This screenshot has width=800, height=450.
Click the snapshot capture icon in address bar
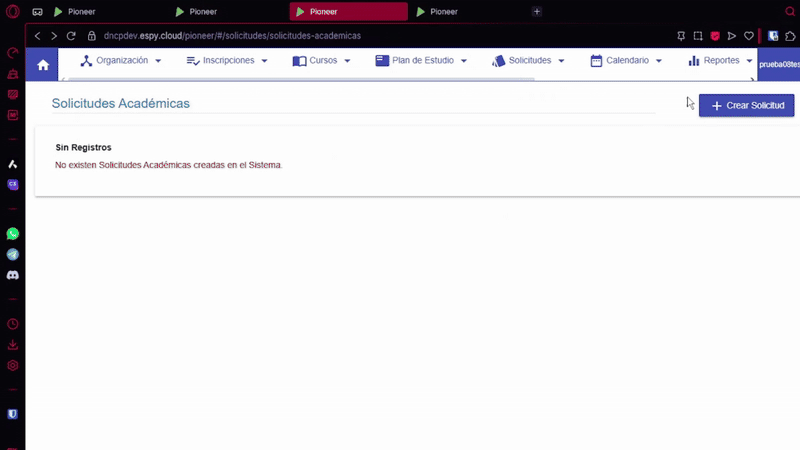pyautogui.click(x=698, y=36)
